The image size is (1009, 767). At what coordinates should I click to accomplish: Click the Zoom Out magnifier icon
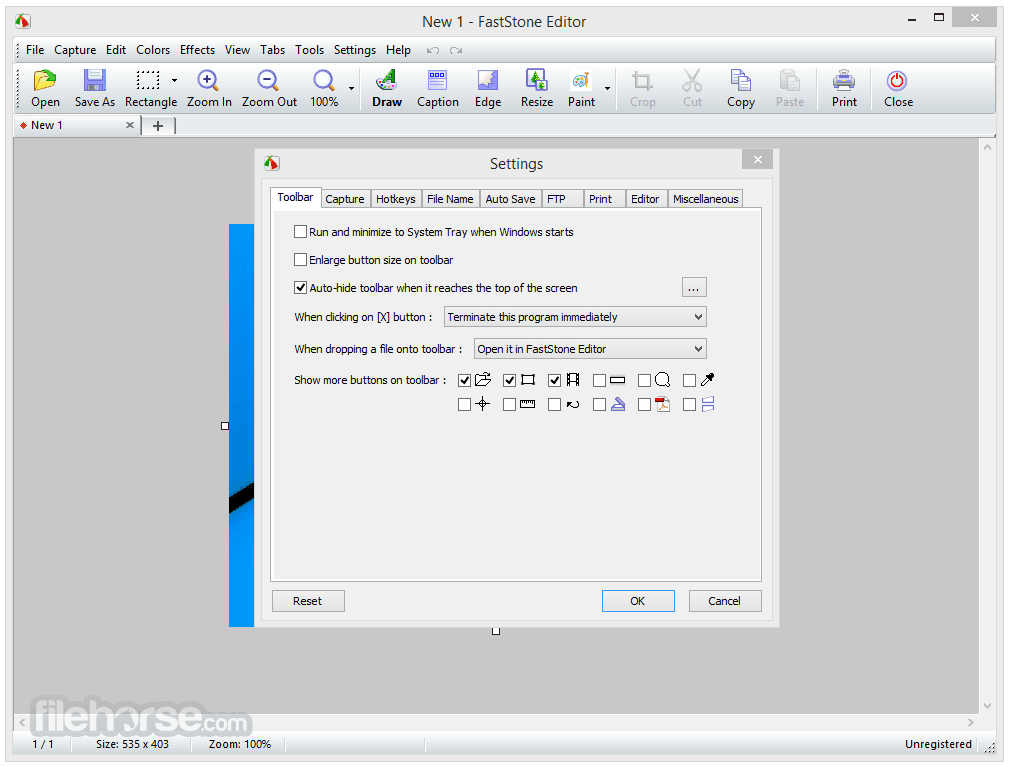[268, 80]
